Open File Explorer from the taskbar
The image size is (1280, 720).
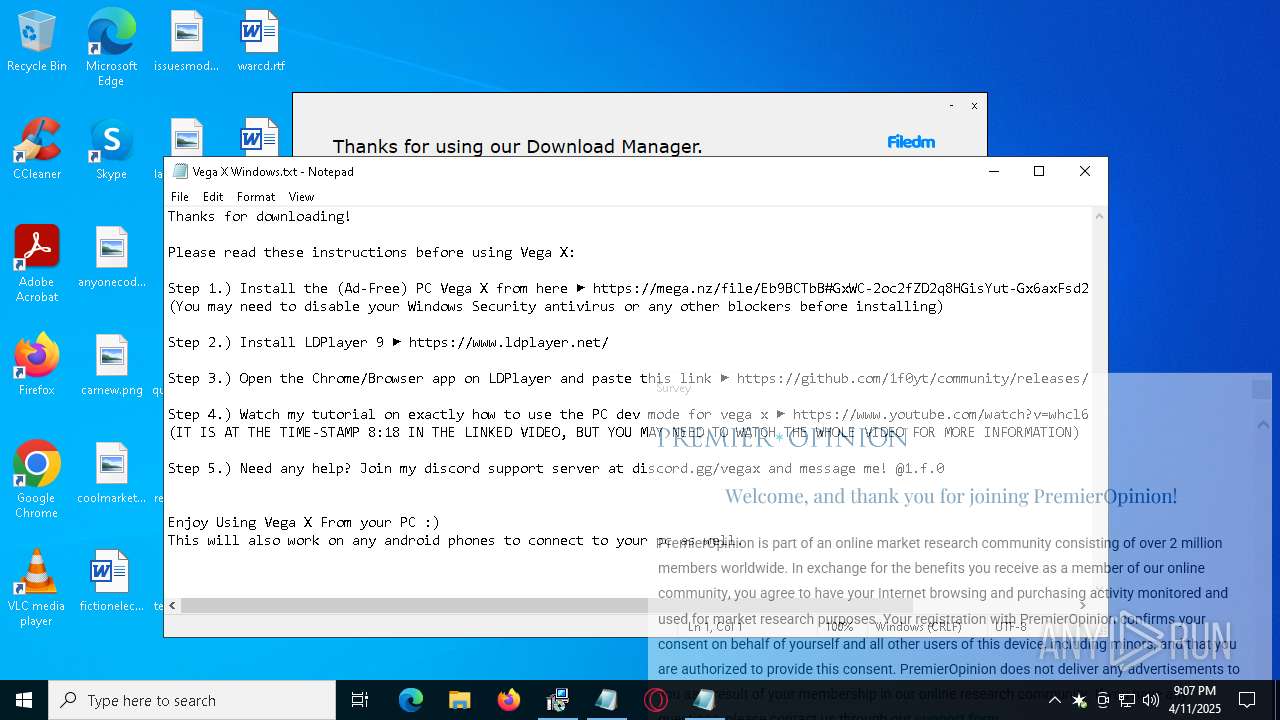pos(459,700)
